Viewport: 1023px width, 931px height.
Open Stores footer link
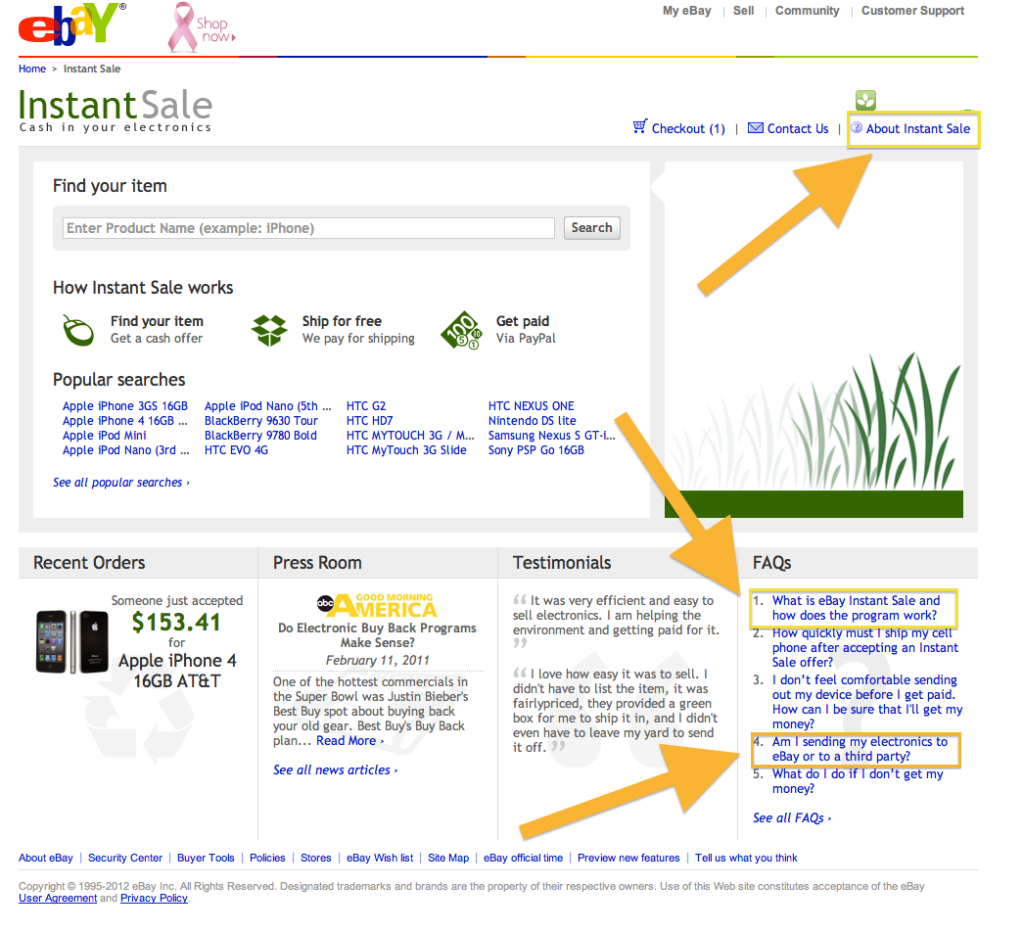click(316, 858)
